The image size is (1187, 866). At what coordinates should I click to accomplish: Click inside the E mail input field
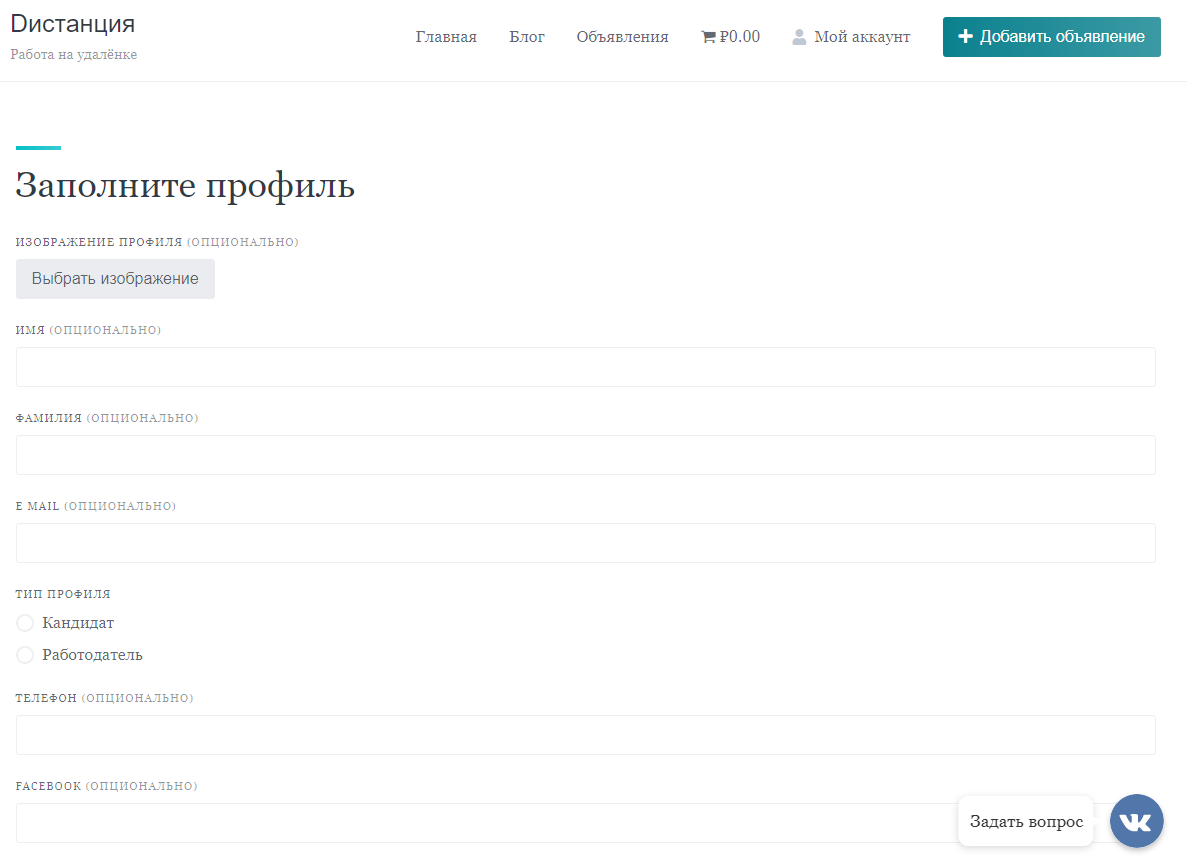pyautogui.click(x=585, y=543)
